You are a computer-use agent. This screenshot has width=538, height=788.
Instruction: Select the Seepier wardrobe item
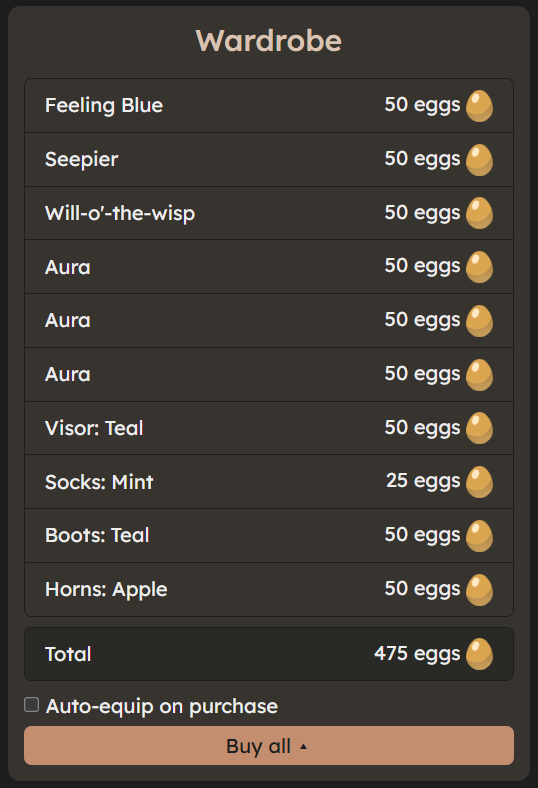pyautogui.click(x=269, y=160)
